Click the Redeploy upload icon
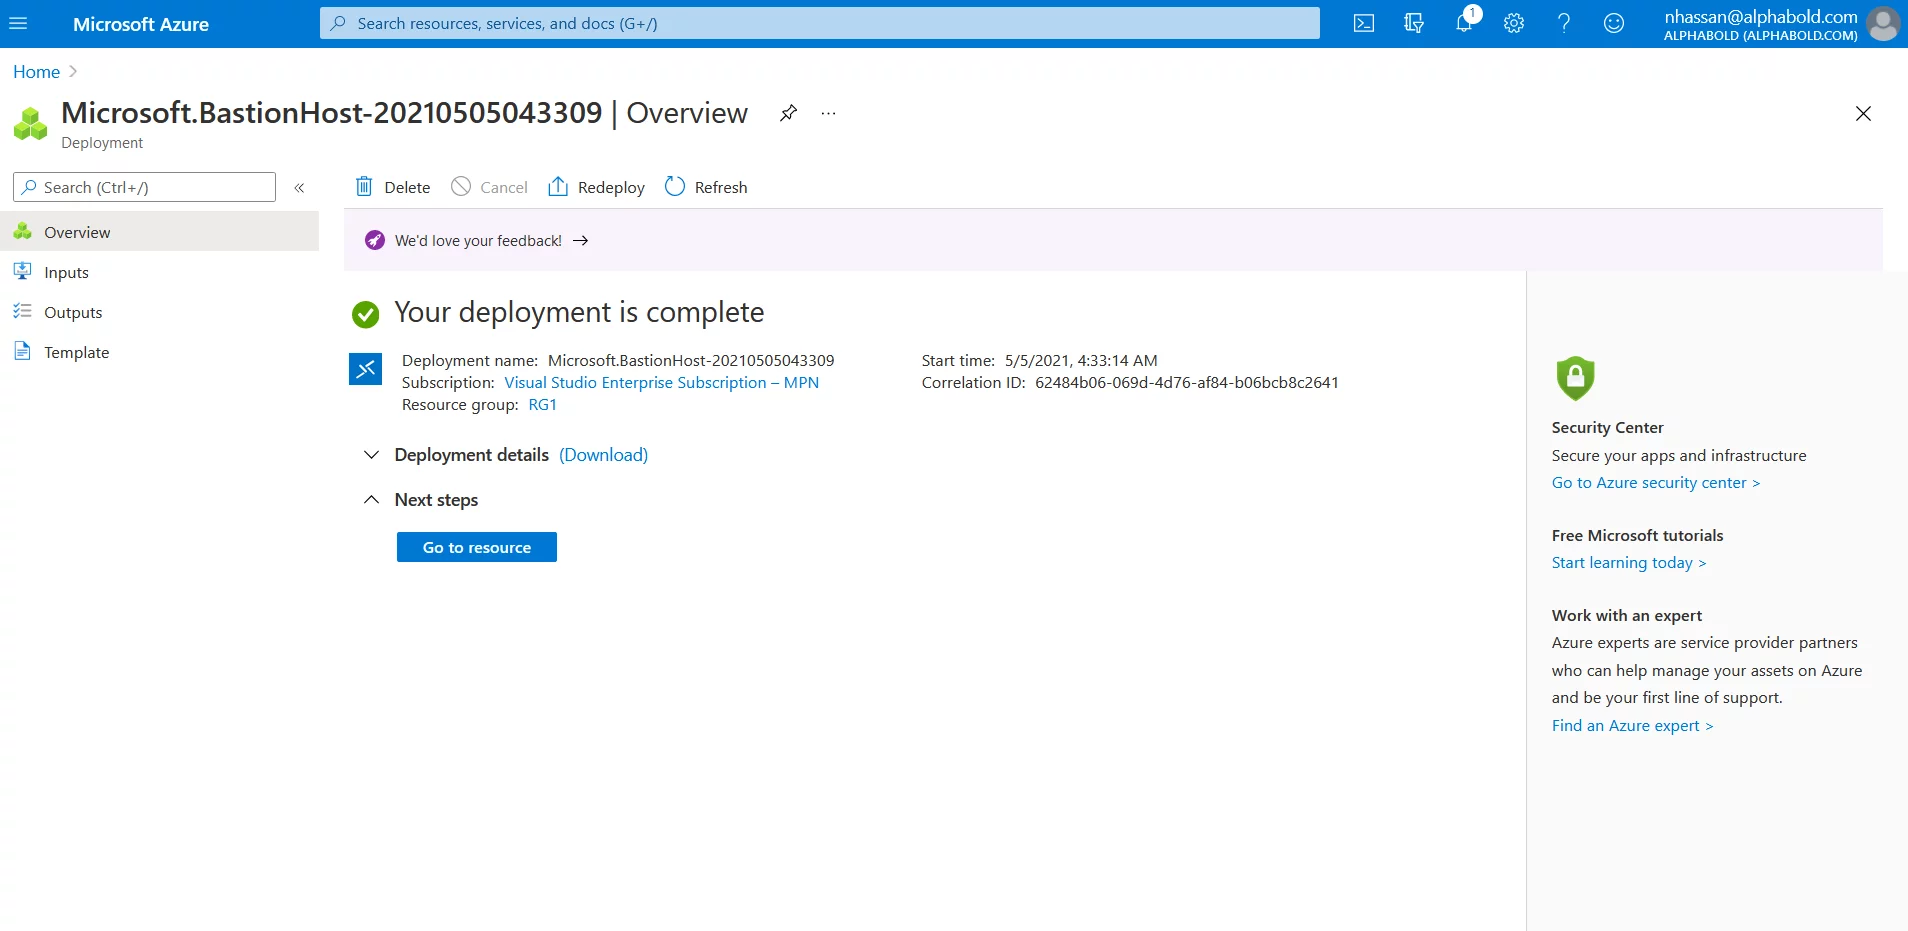The width and height of the screenshot is (1908, 931). 558,186
